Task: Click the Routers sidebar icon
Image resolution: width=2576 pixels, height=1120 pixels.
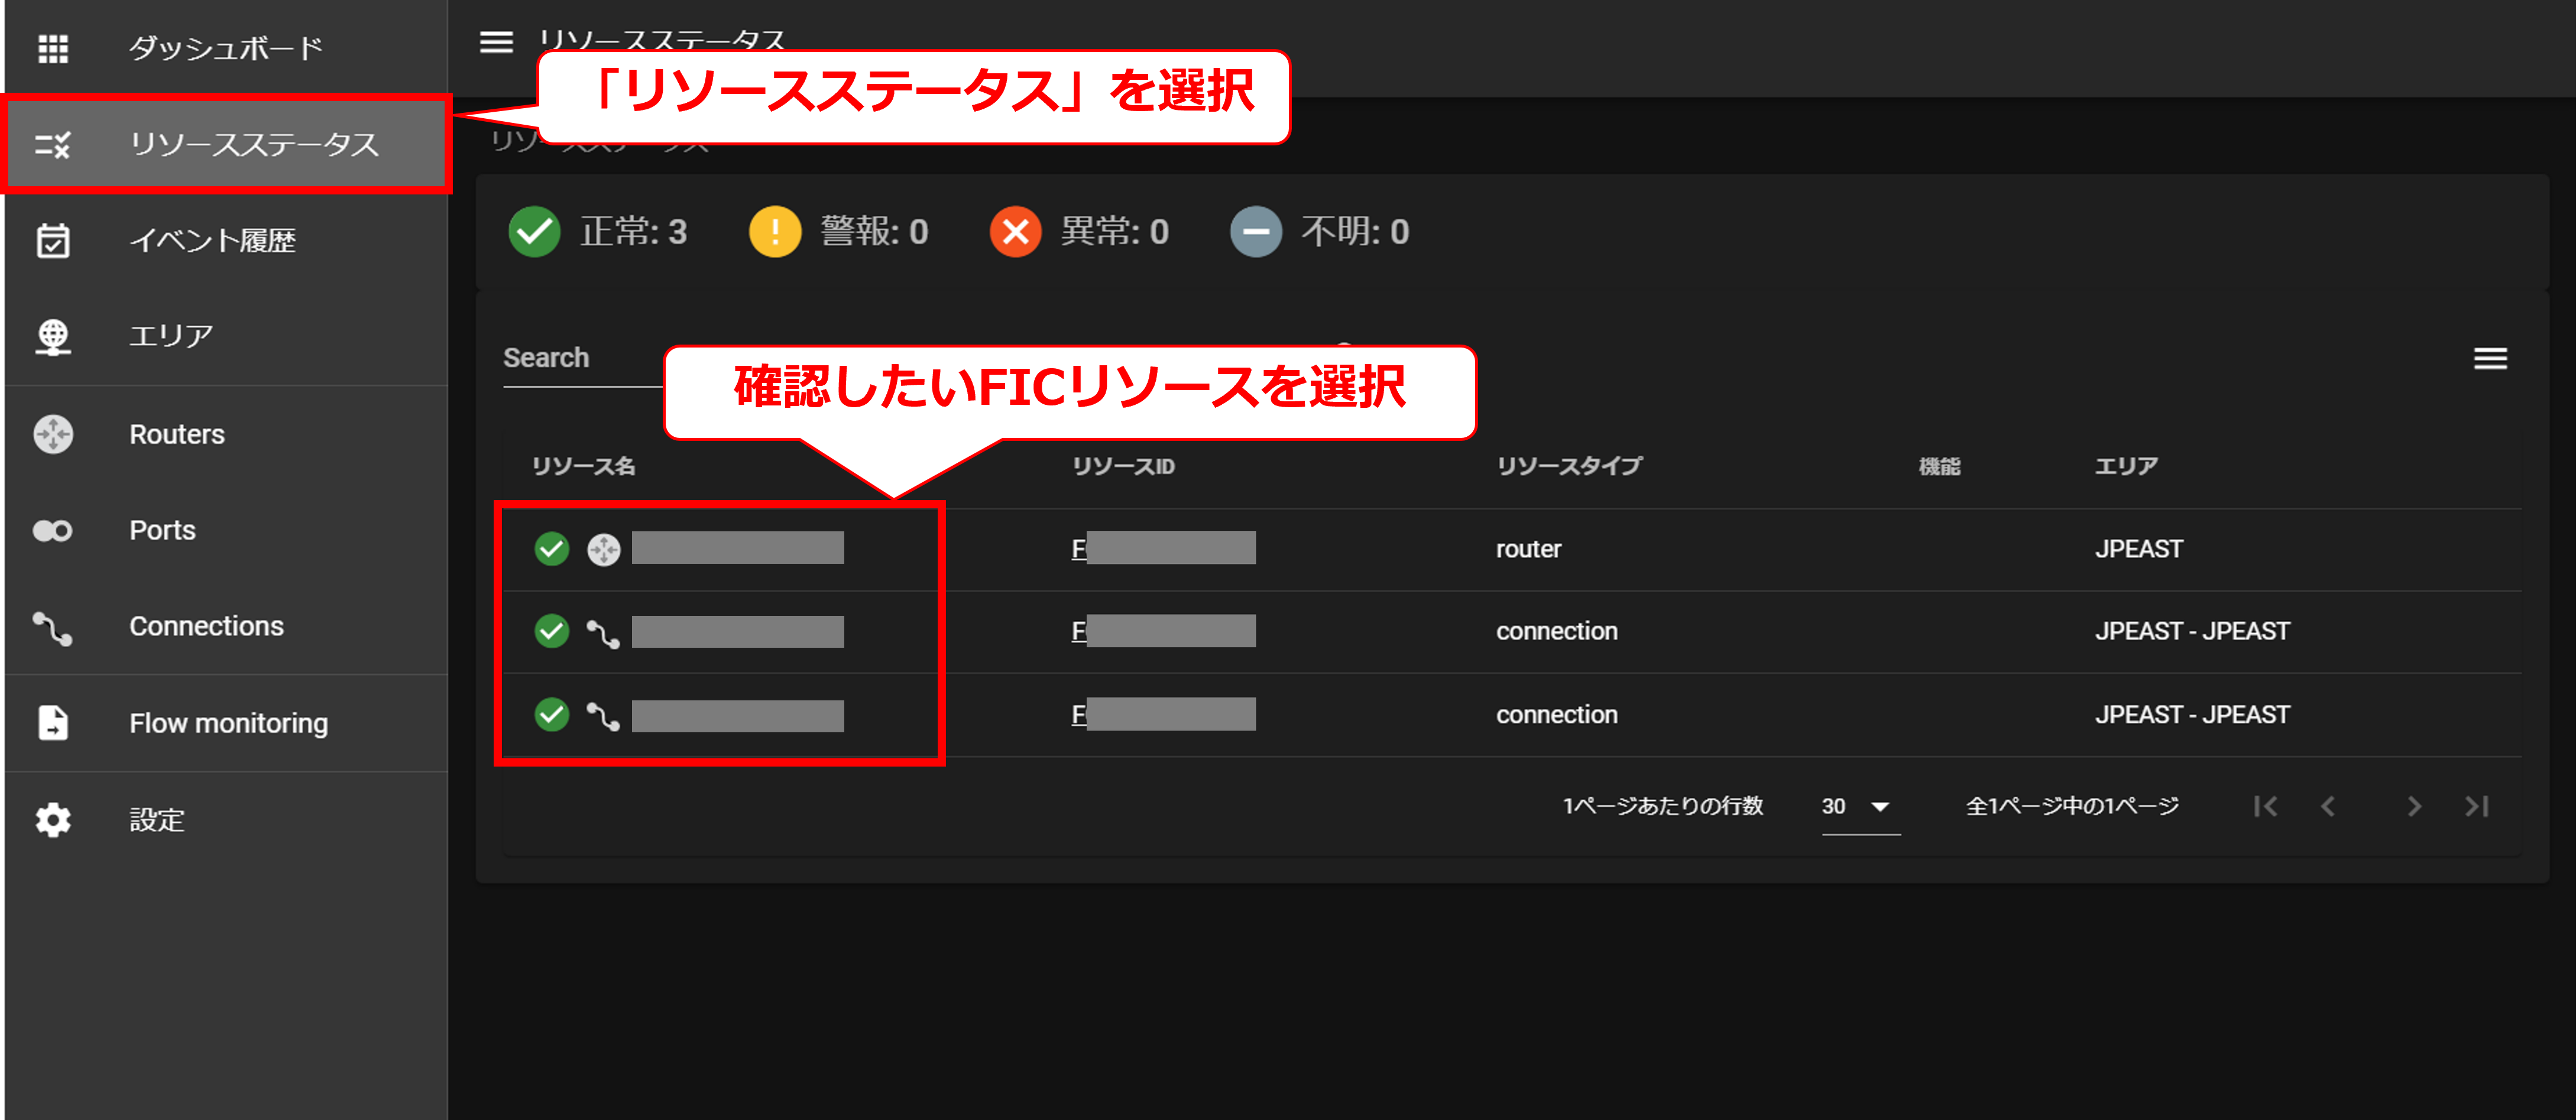Action: pos(53,434)
